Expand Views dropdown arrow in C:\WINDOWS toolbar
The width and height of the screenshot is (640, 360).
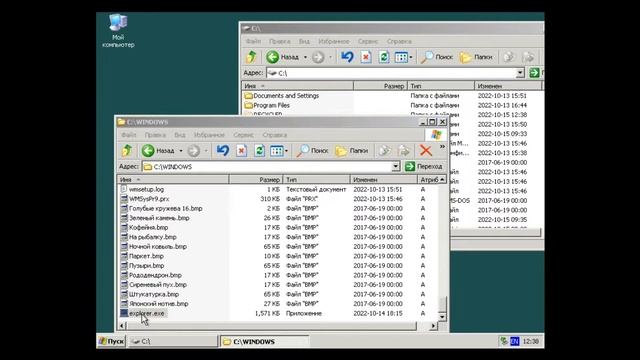click(x=287, y=151)
